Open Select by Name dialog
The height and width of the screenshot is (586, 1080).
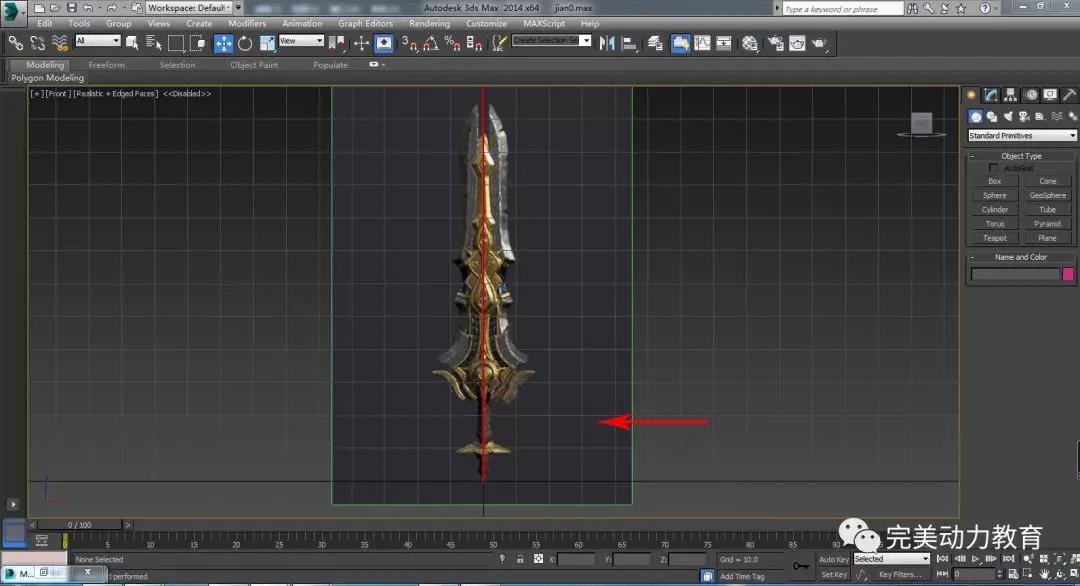tap(154, 43)
